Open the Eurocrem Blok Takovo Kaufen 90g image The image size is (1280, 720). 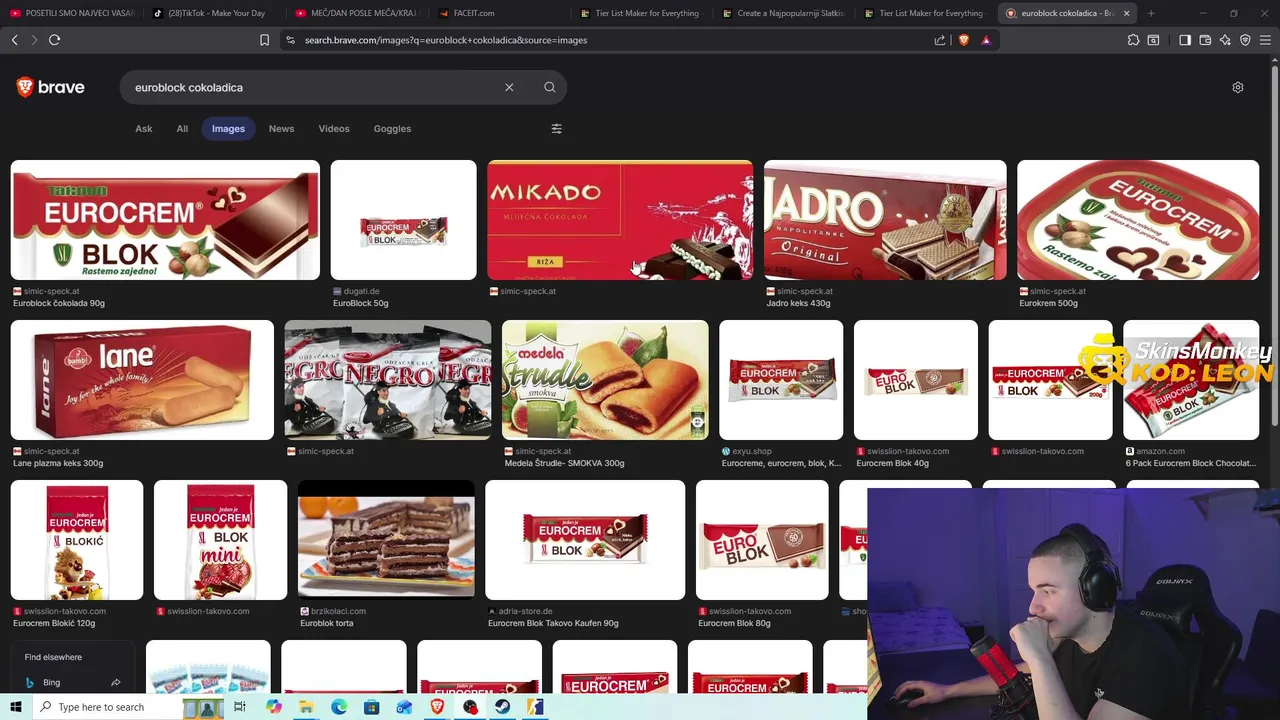pos(585,540)
